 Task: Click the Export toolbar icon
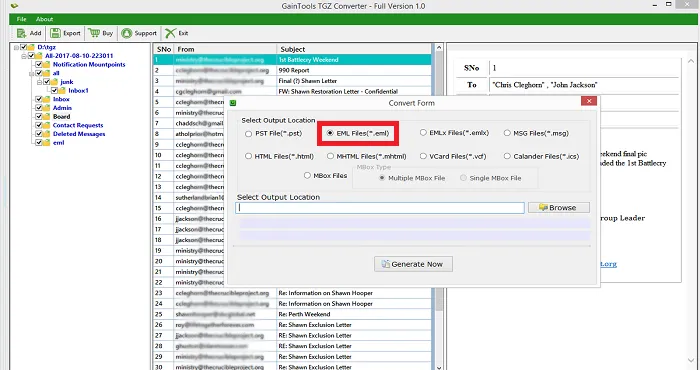click(x=55, y=33)
